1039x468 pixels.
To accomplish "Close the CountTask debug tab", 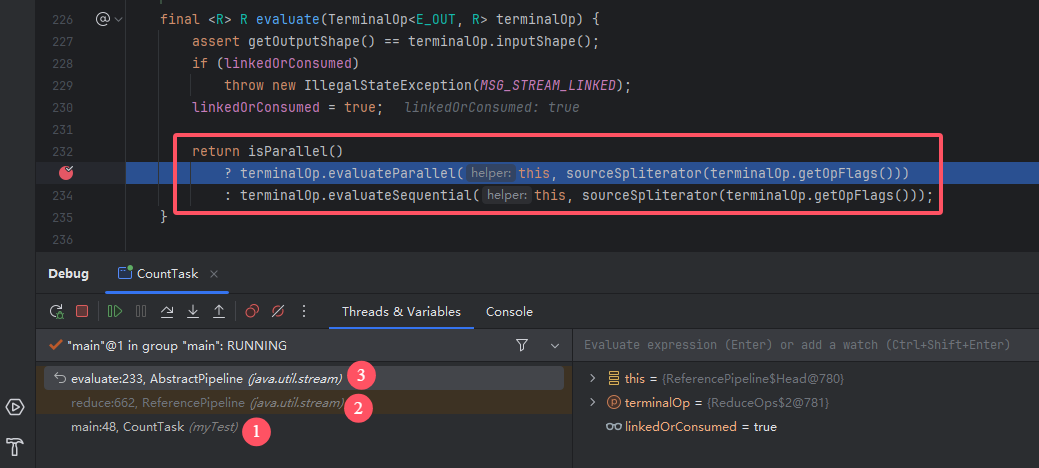I will [214, 273].
